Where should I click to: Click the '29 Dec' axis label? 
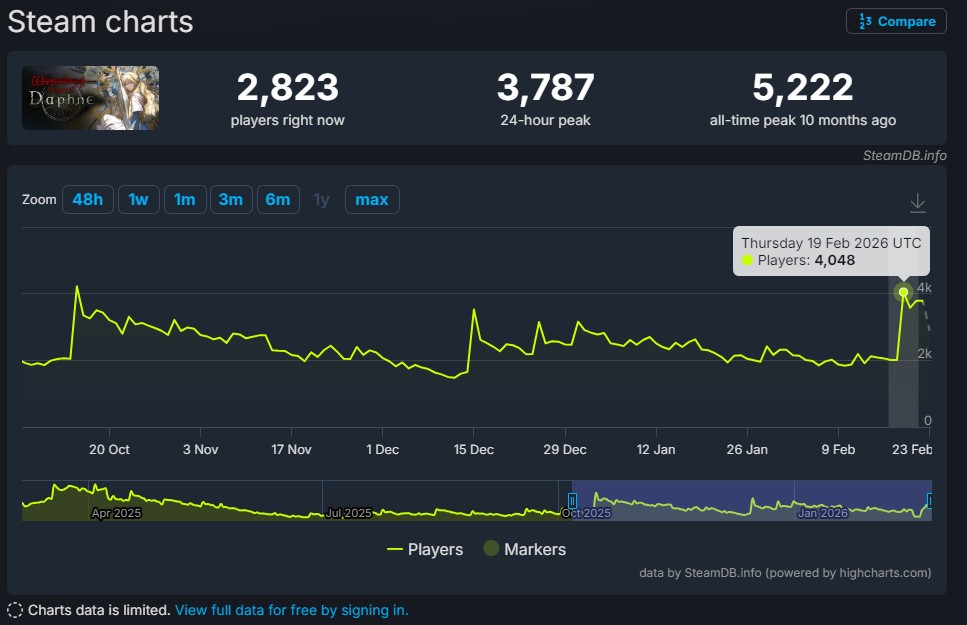coord(565,450)
